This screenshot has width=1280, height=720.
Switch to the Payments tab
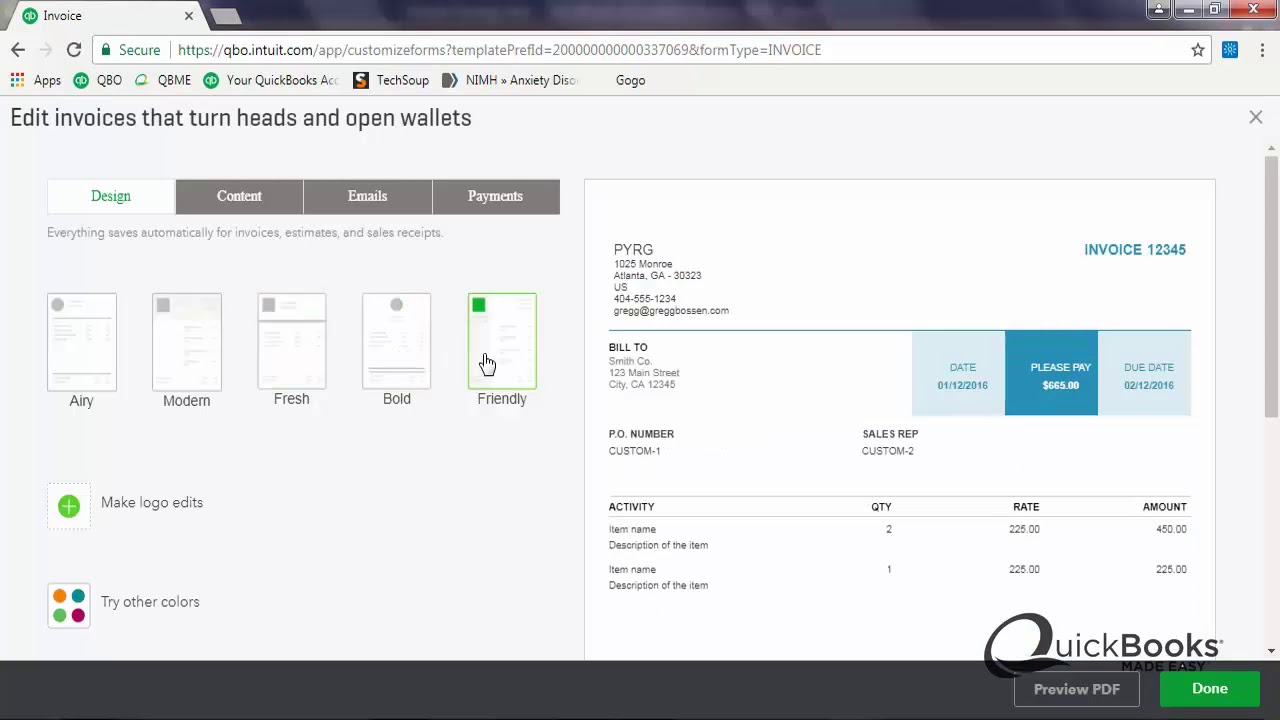click(495, 196)
